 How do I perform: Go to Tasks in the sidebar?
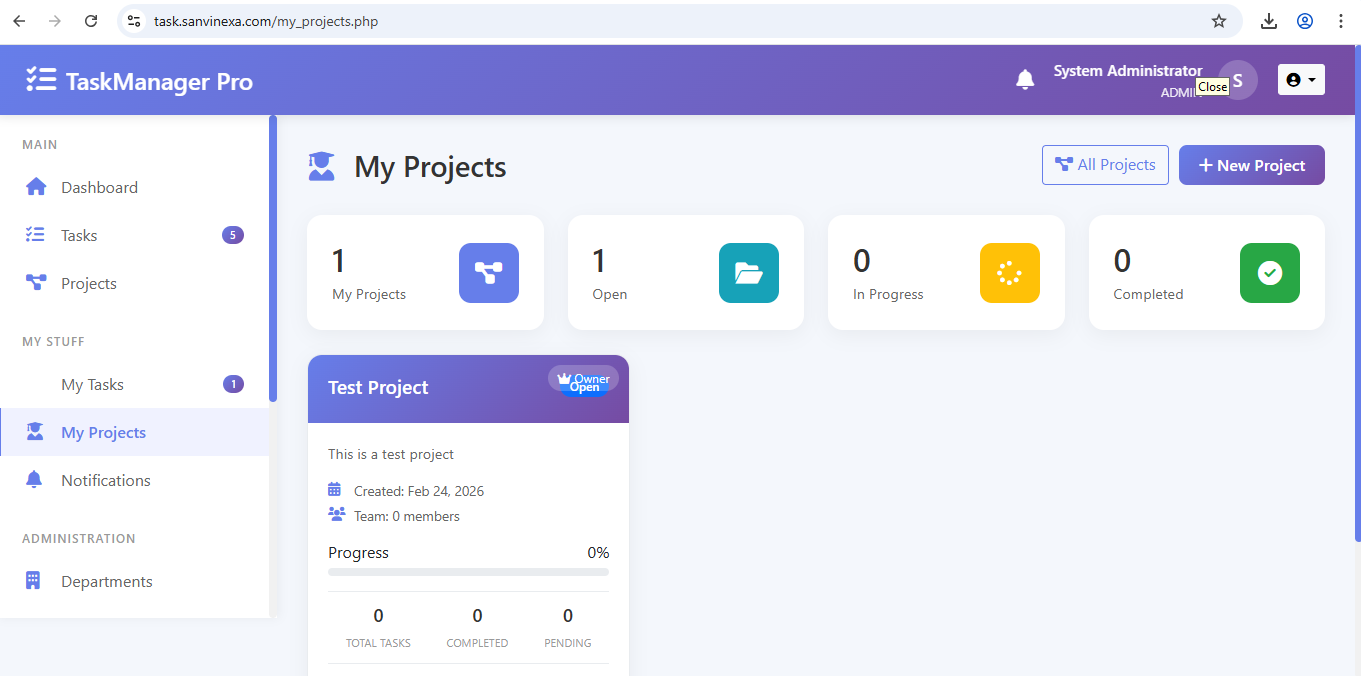79,235
